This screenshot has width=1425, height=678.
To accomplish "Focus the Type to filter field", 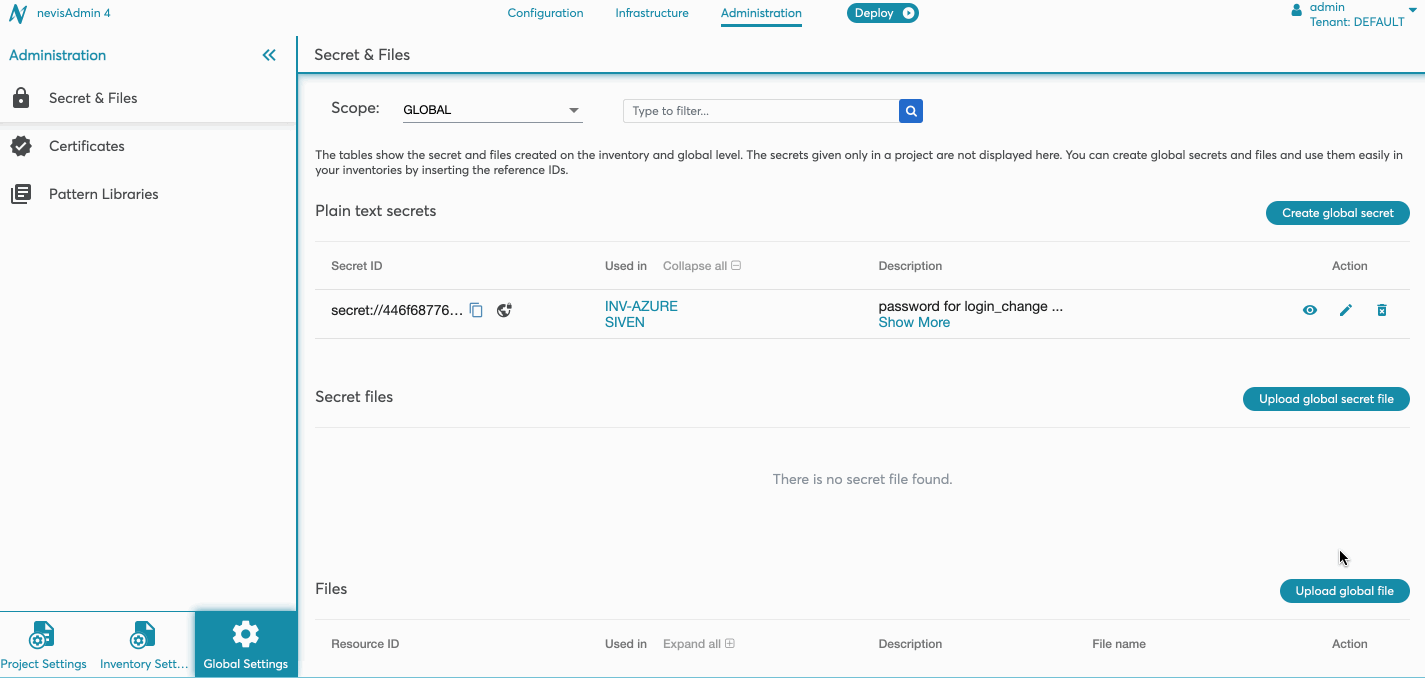I will point(760,111).
